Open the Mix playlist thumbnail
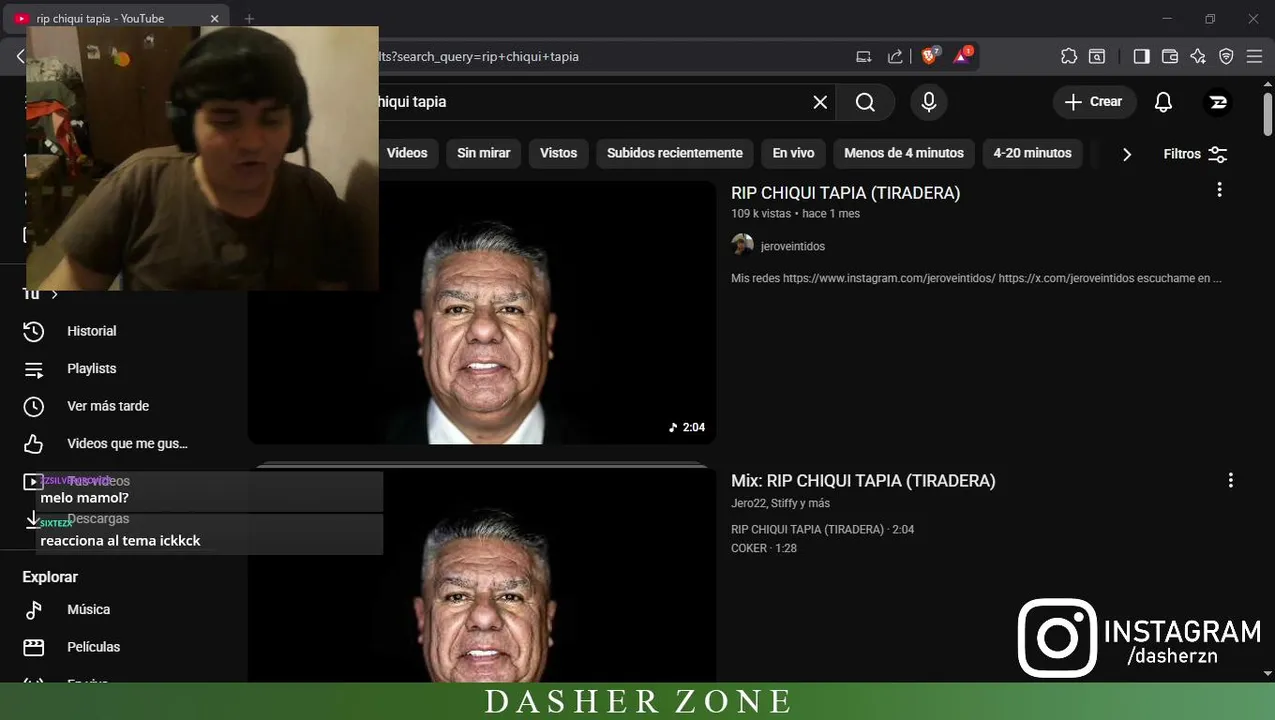 click(x=482, y=576)
